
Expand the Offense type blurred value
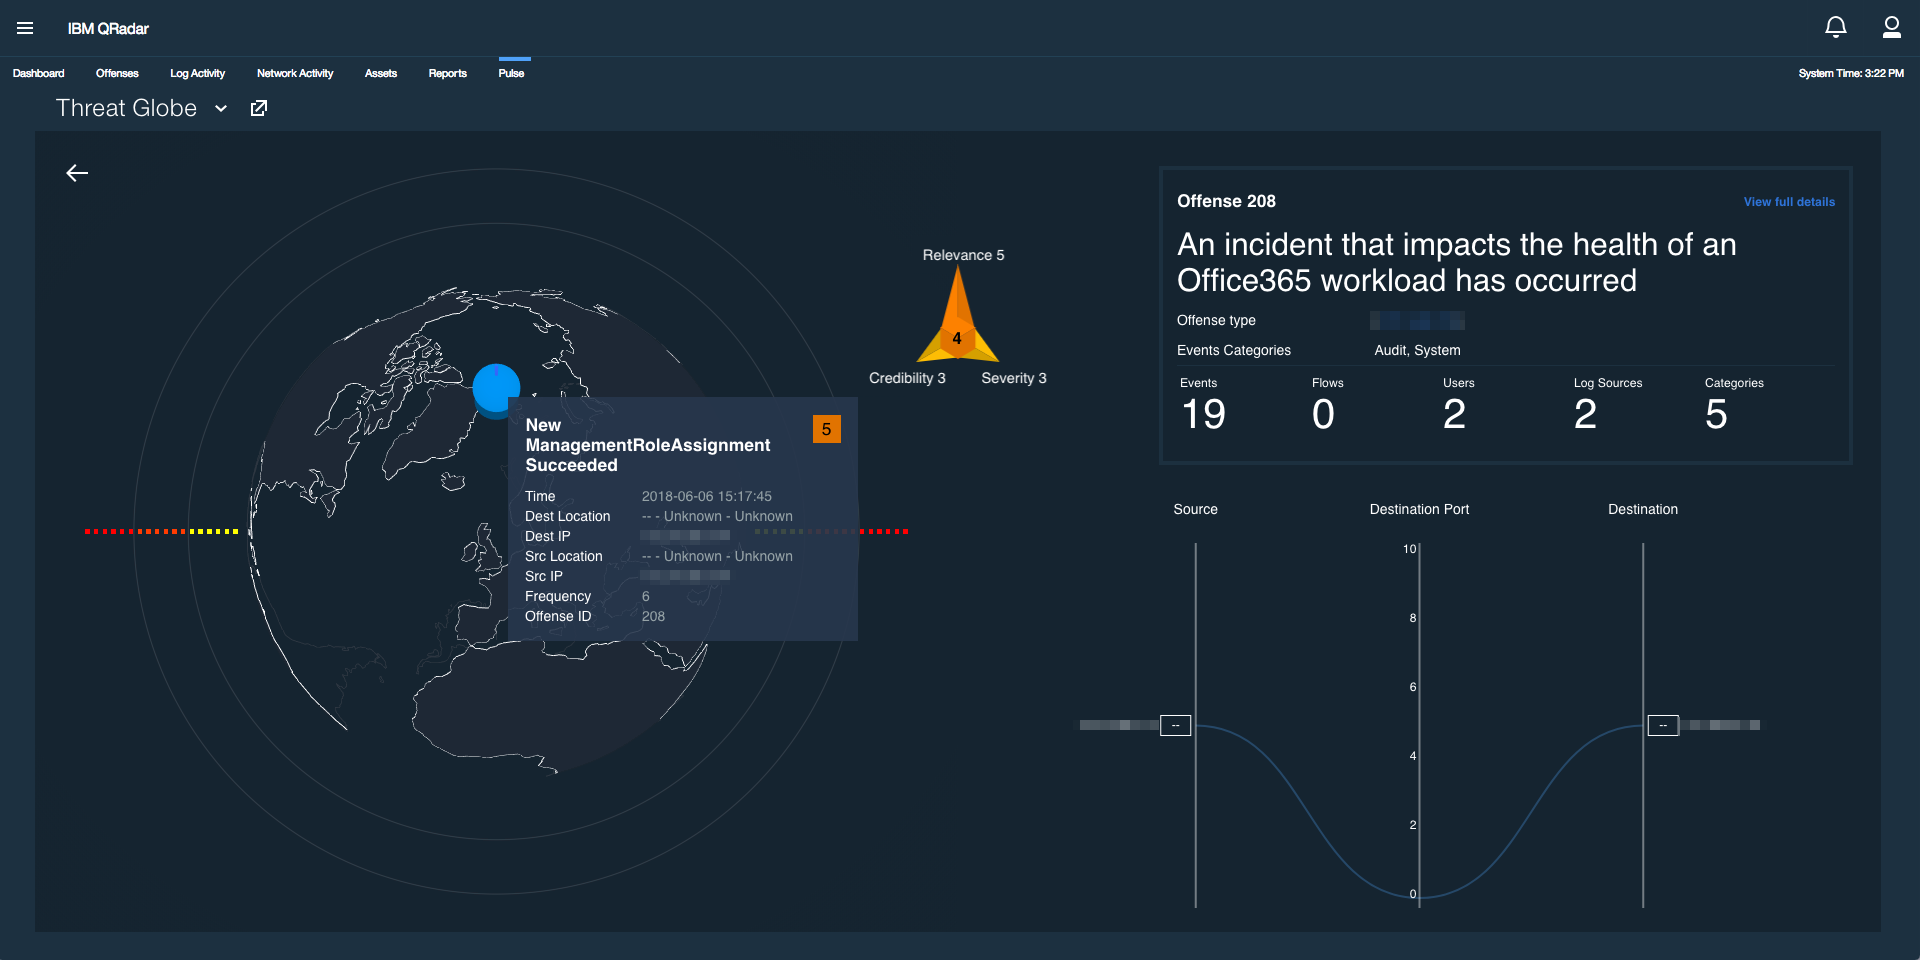point(1416,320)
